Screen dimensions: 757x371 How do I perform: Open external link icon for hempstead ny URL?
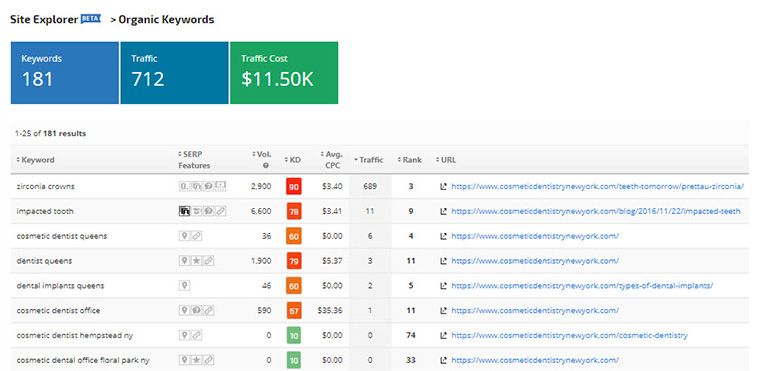(x=443, y=335)
